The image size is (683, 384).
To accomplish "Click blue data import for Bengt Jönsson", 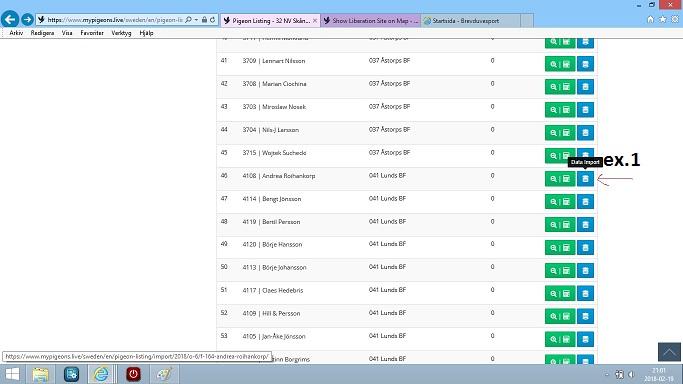I will tap(585, 202).
